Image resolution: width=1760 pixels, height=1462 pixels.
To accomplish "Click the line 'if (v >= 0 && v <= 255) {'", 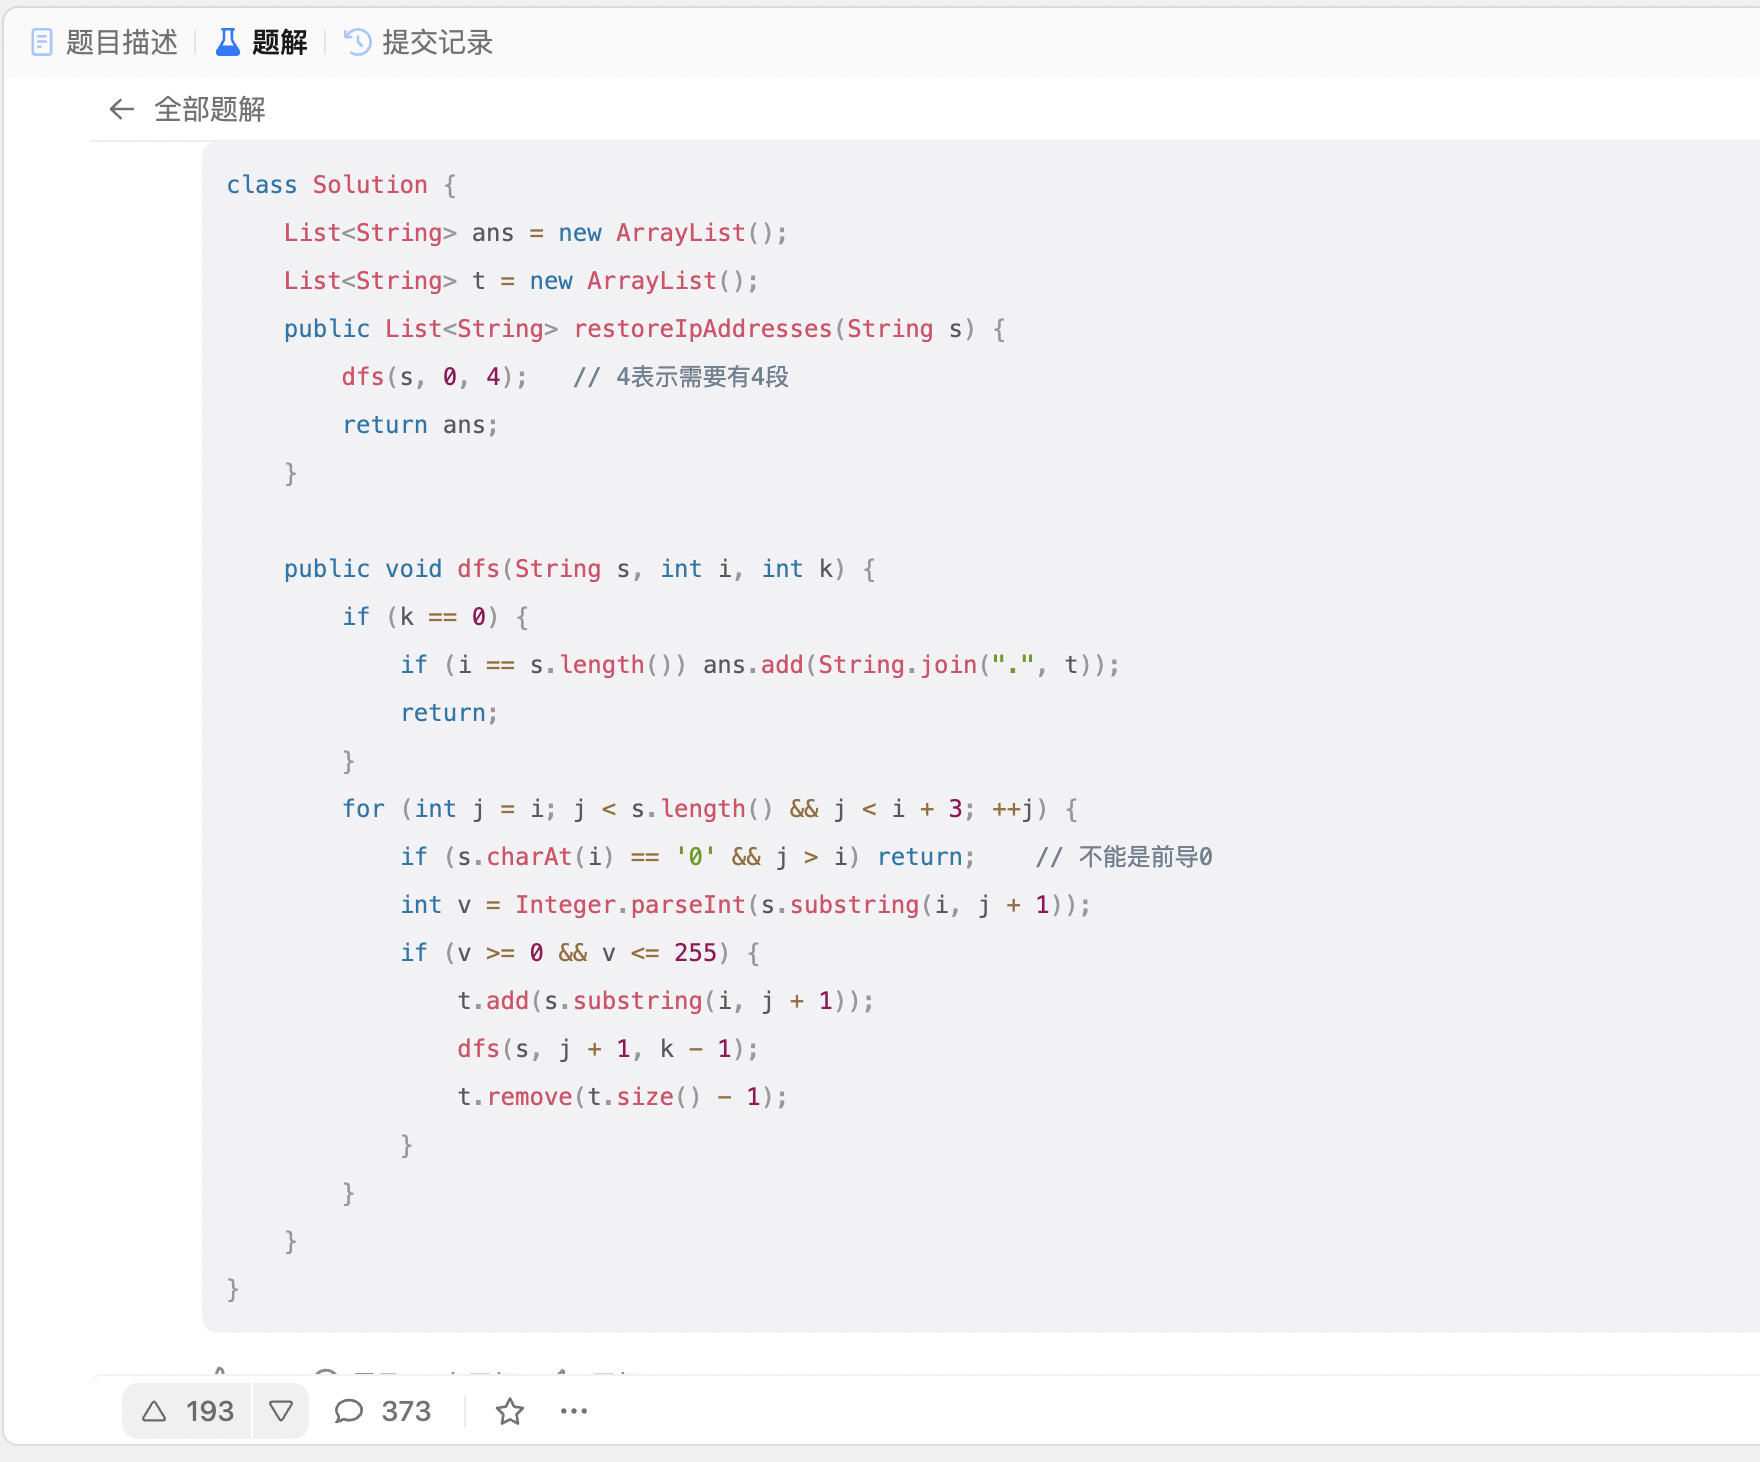I will pyautogui.click(x=580, y=953).
